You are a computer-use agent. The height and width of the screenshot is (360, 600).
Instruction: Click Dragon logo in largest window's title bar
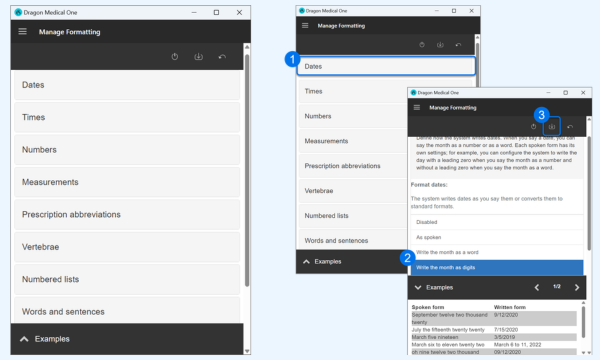click(x=18, y=12)
